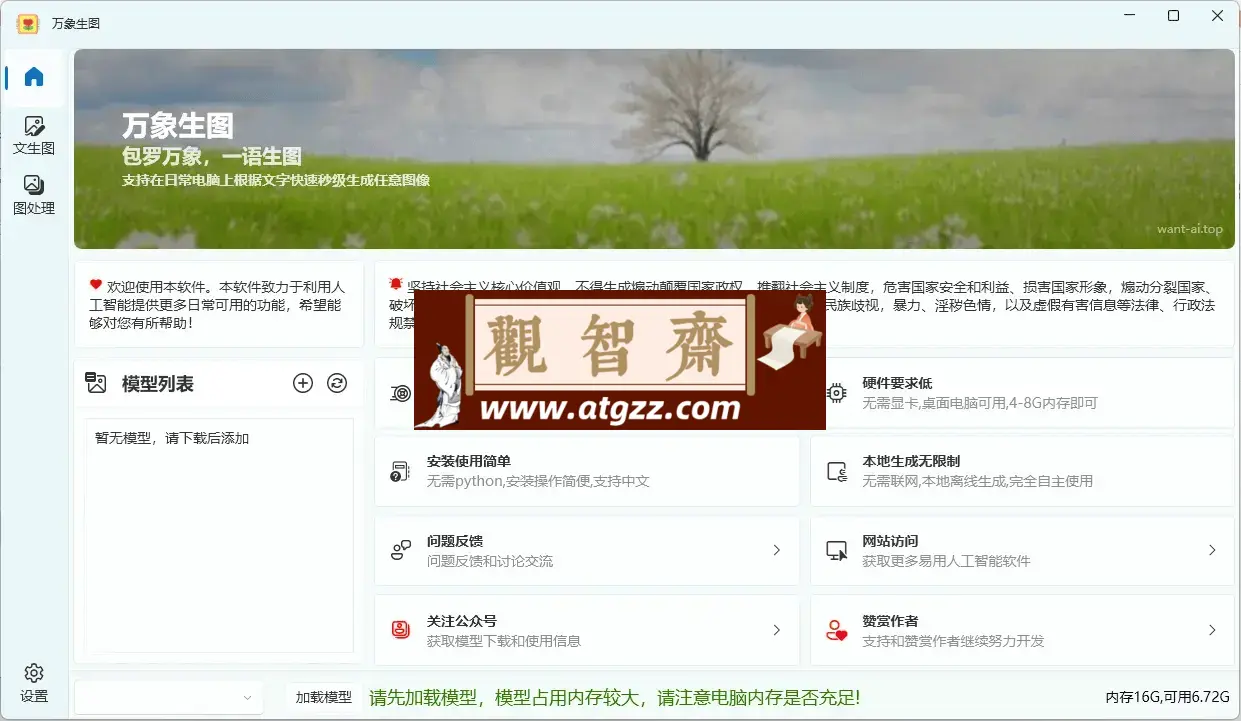Click the 模型列表 heading
Image resolution: width=1241 pixels, height=721 pixels.
click(x=158, y=384)
